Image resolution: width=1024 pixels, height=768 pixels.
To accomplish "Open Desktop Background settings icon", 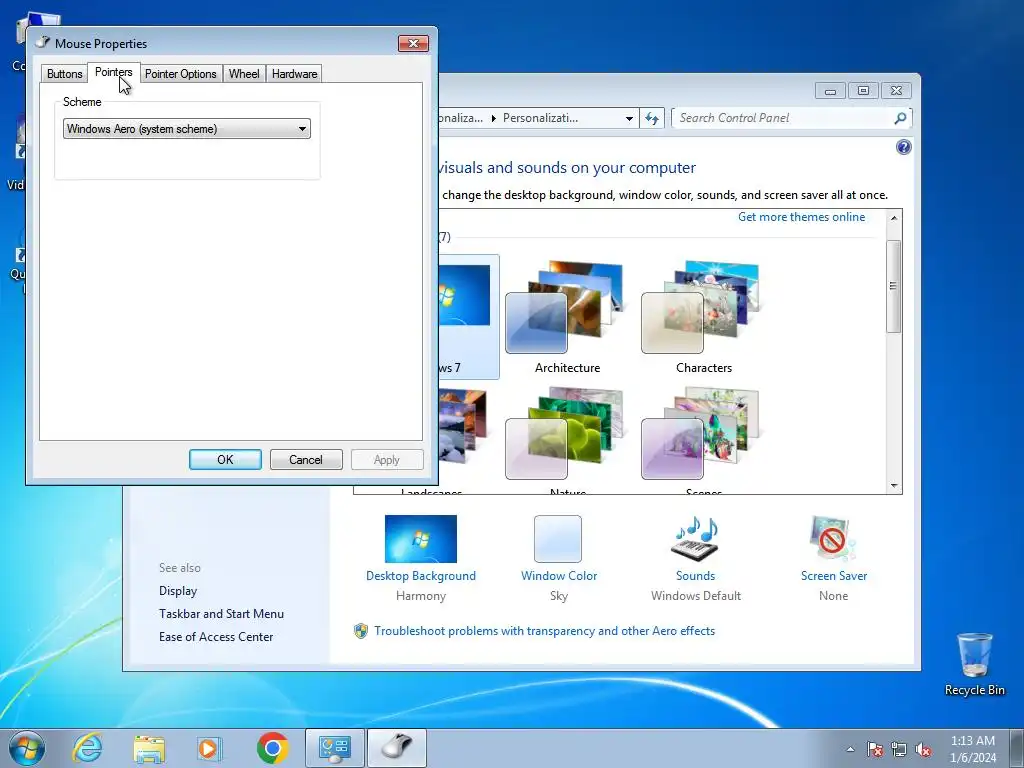I will point(421,539).
